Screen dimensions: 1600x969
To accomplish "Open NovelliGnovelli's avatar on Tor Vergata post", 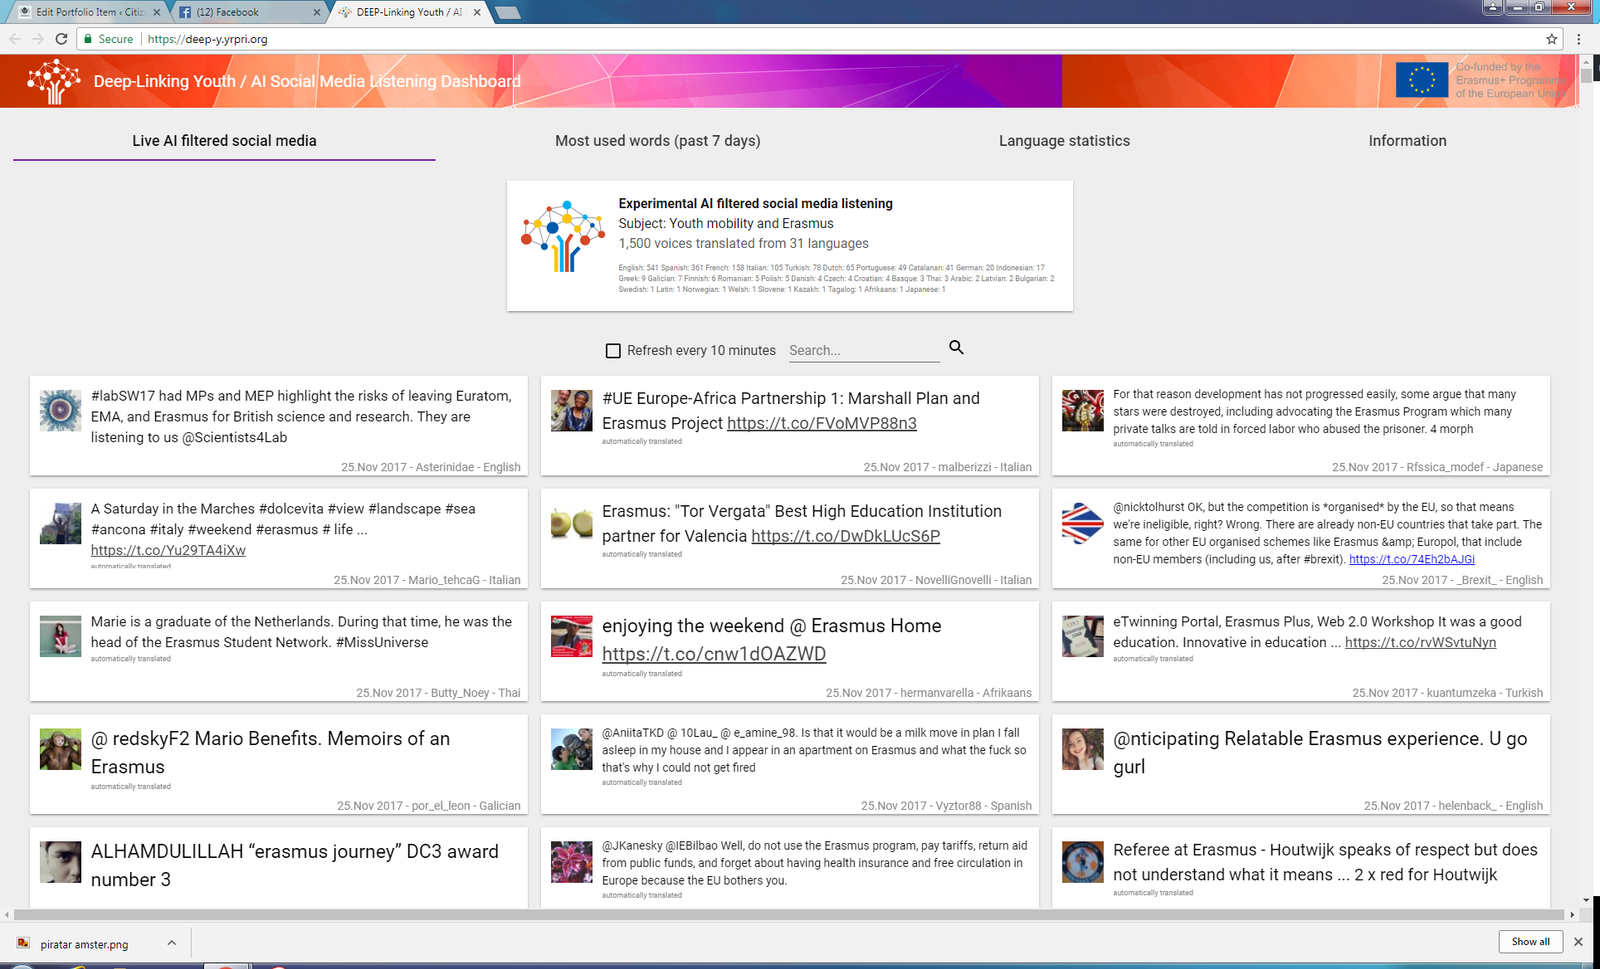I will (x=572, y=524).
